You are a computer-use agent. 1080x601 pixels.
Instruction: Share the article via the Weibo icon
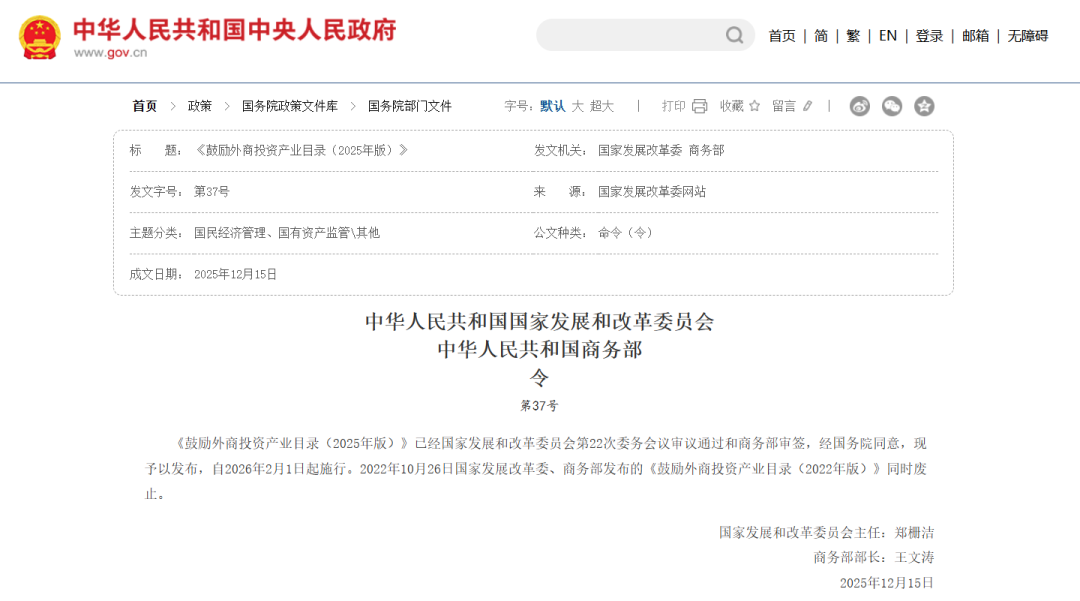859,105
